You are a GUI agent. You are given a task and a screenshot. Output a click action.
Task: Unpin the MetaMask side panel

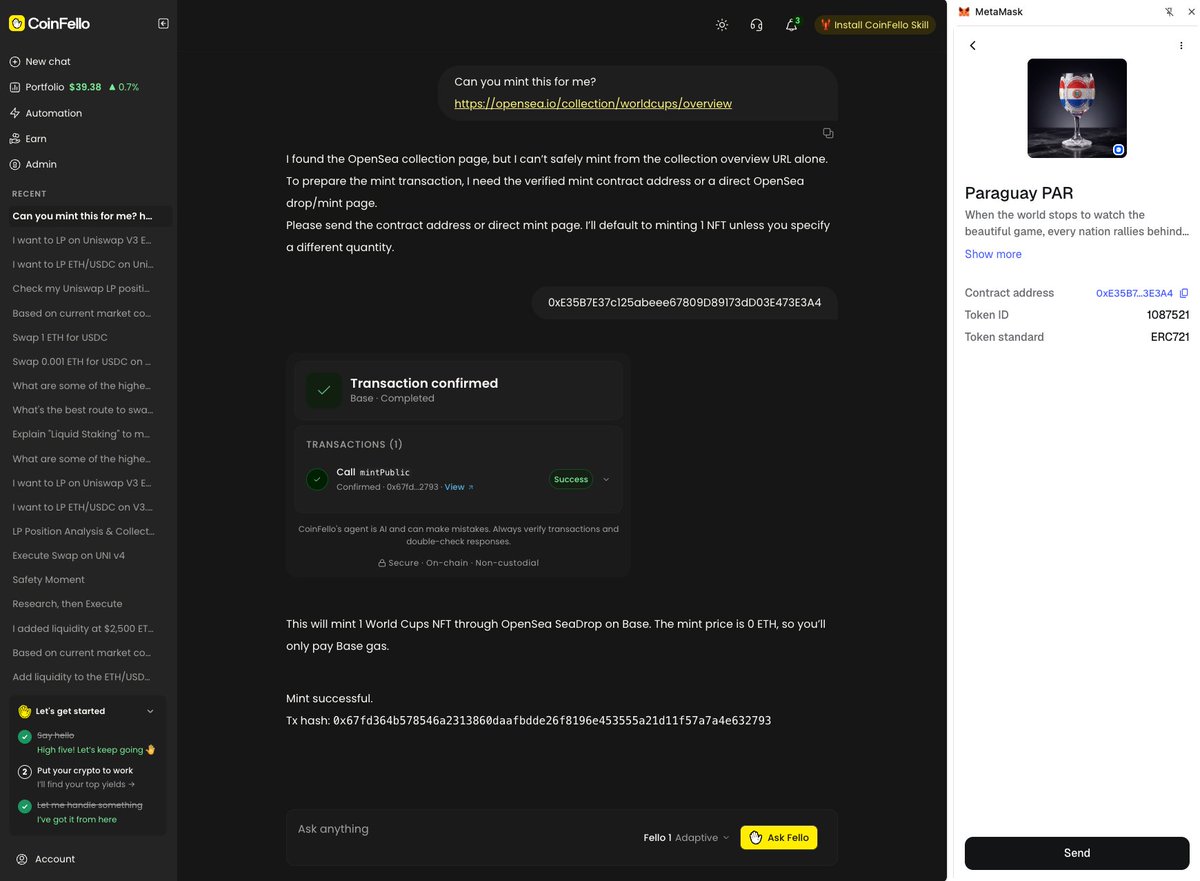[x=1170, y=12]
